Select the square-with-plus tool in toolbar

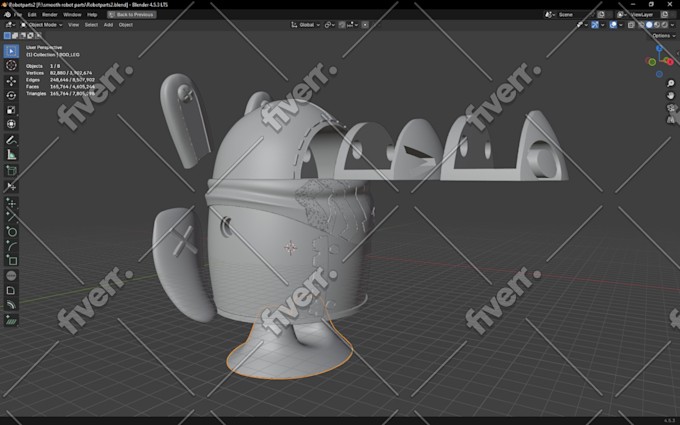tap(11, 260)
